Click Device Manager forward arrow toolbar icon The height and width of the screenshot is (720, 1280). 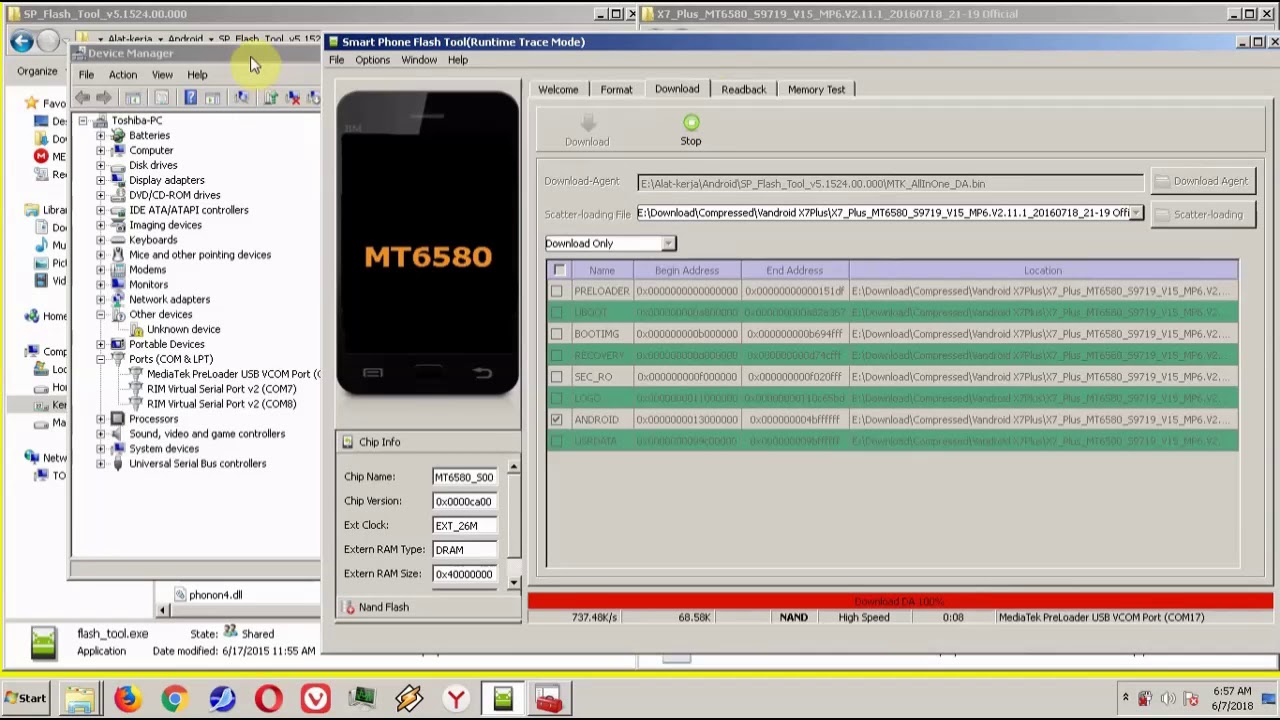[104, 98]
